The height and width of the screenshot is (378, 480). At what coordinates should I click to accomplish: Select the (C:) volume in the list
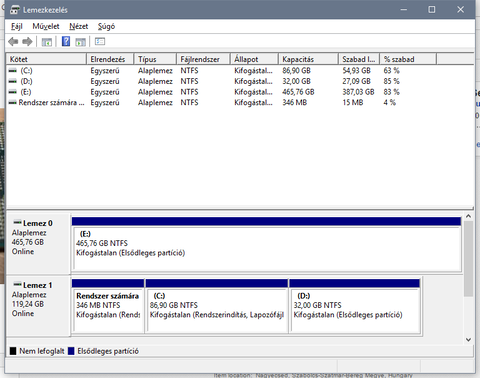click(26, 71)
